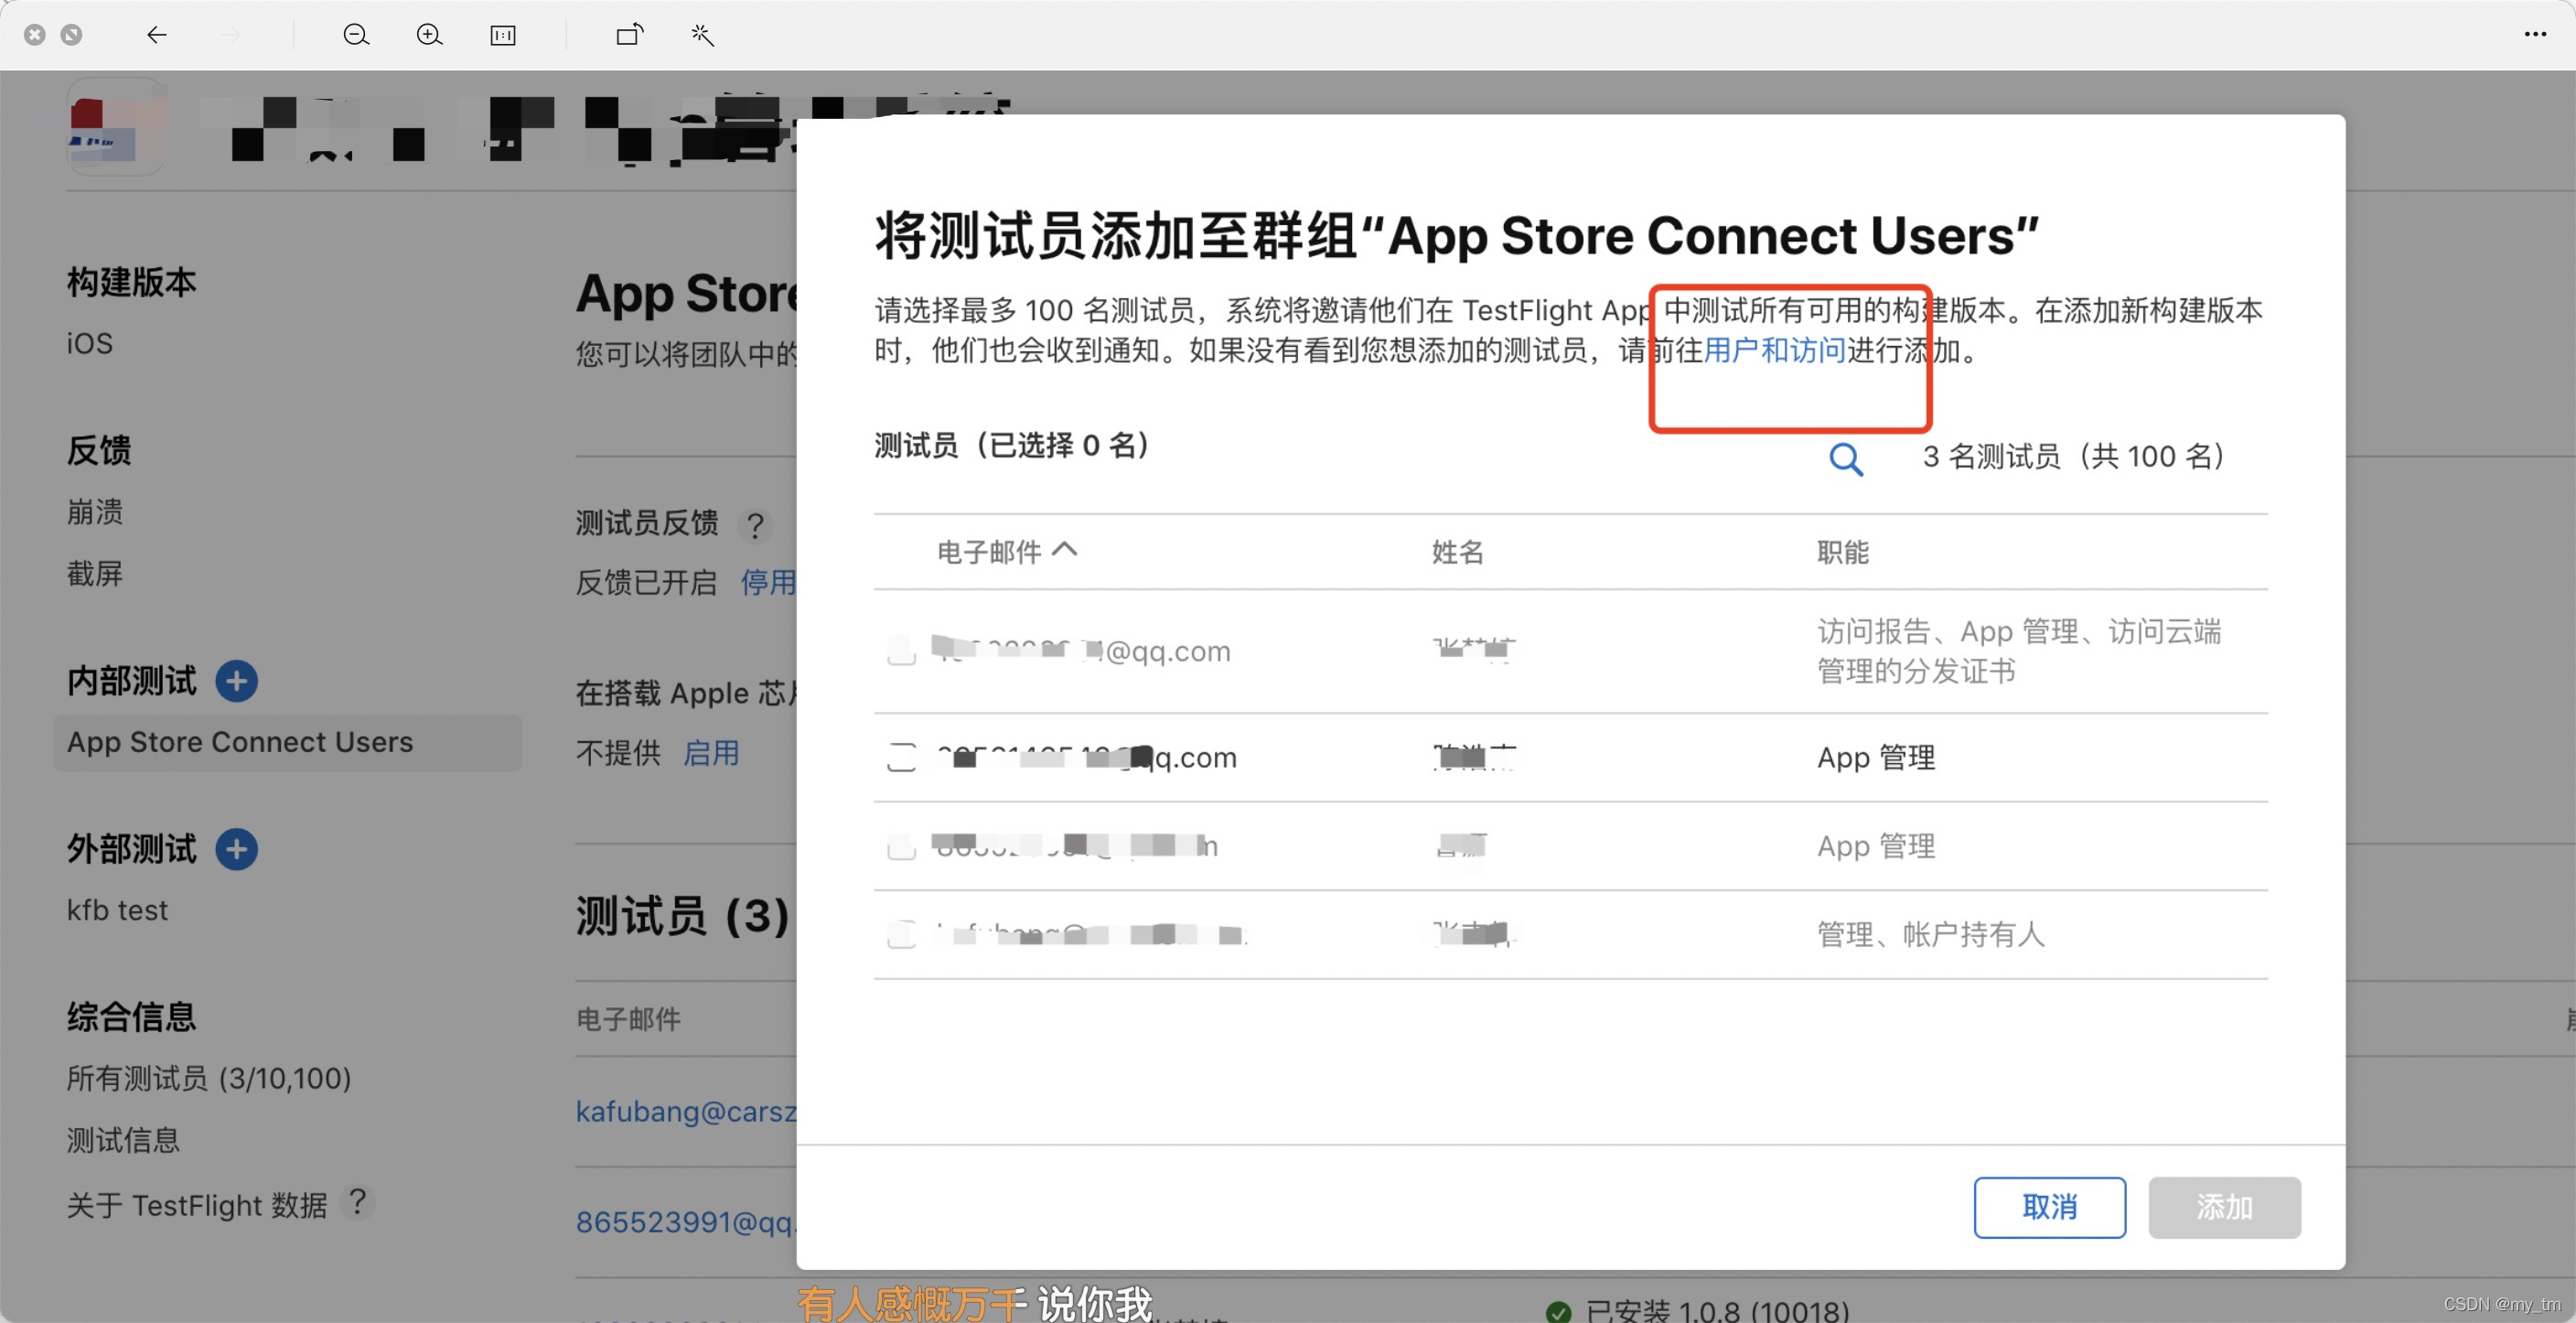Click the 停用 link beside 反馈已开启
This screenshot has height=1323, width=2576.
coord(768,582)
